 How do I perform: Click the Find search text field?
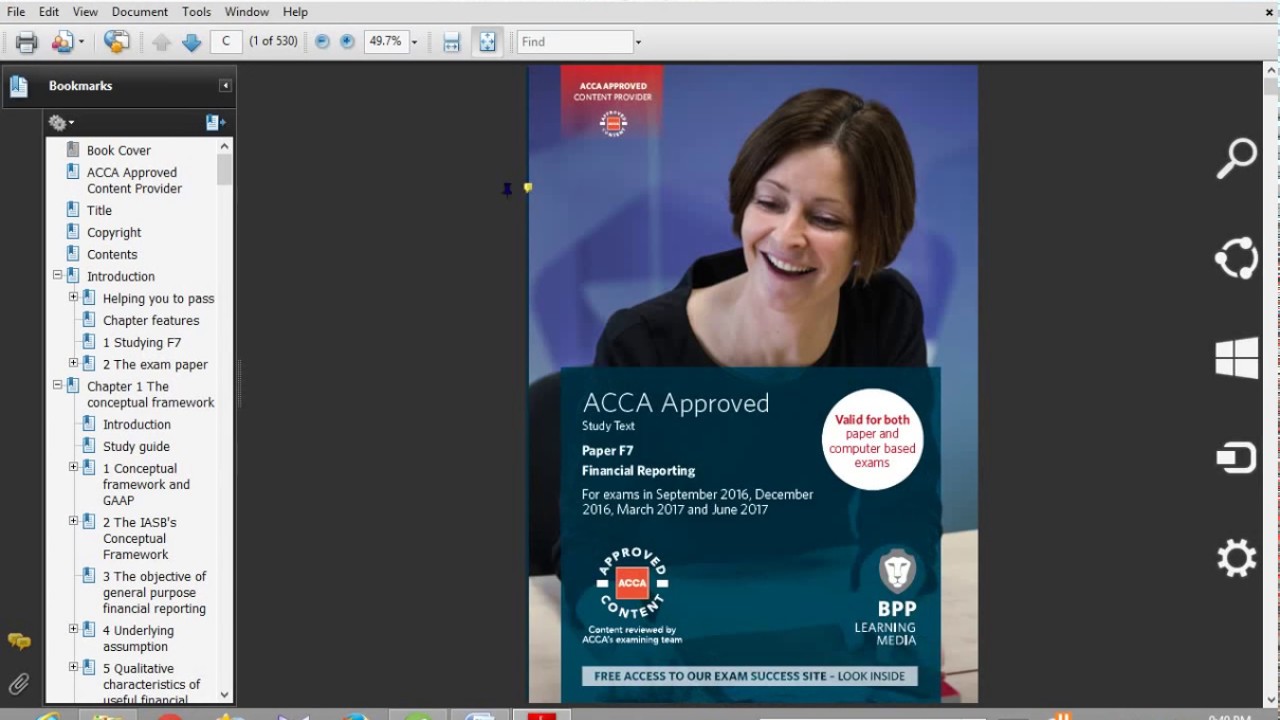pyautogui.click(x=576, y=41)
